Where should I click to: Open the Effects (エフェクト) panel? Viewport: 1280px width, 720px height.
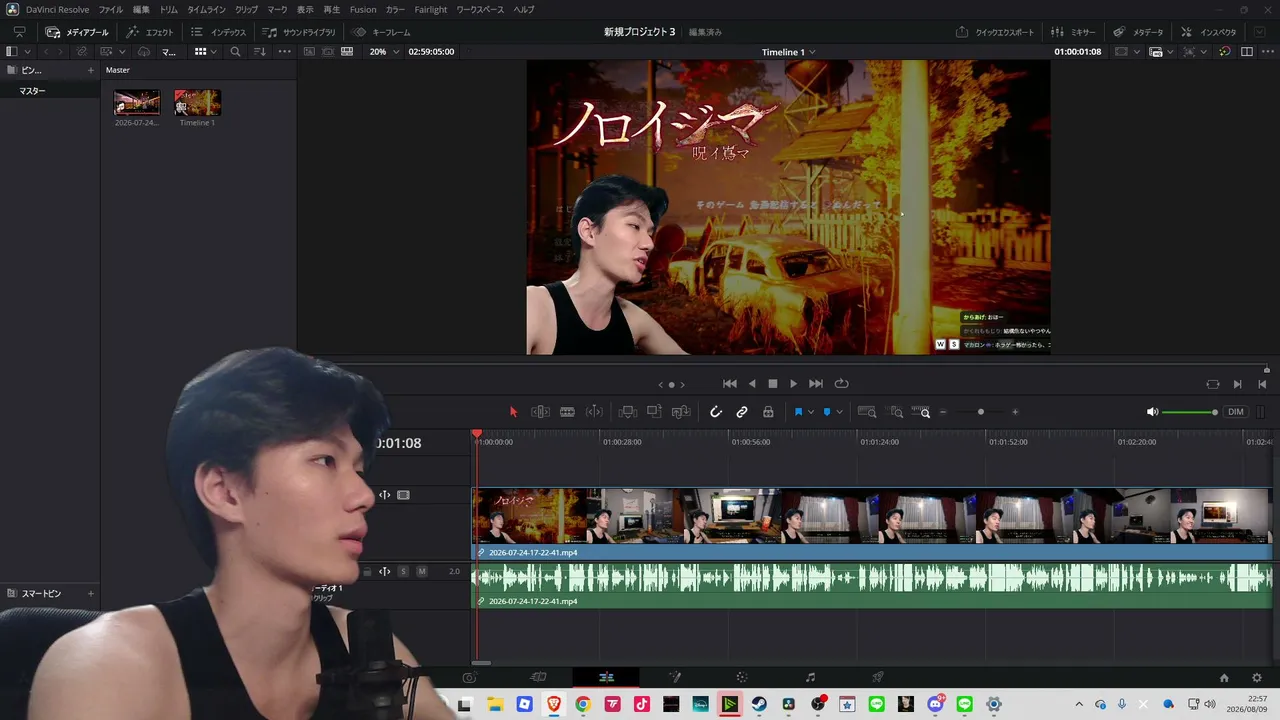(150, 32)
